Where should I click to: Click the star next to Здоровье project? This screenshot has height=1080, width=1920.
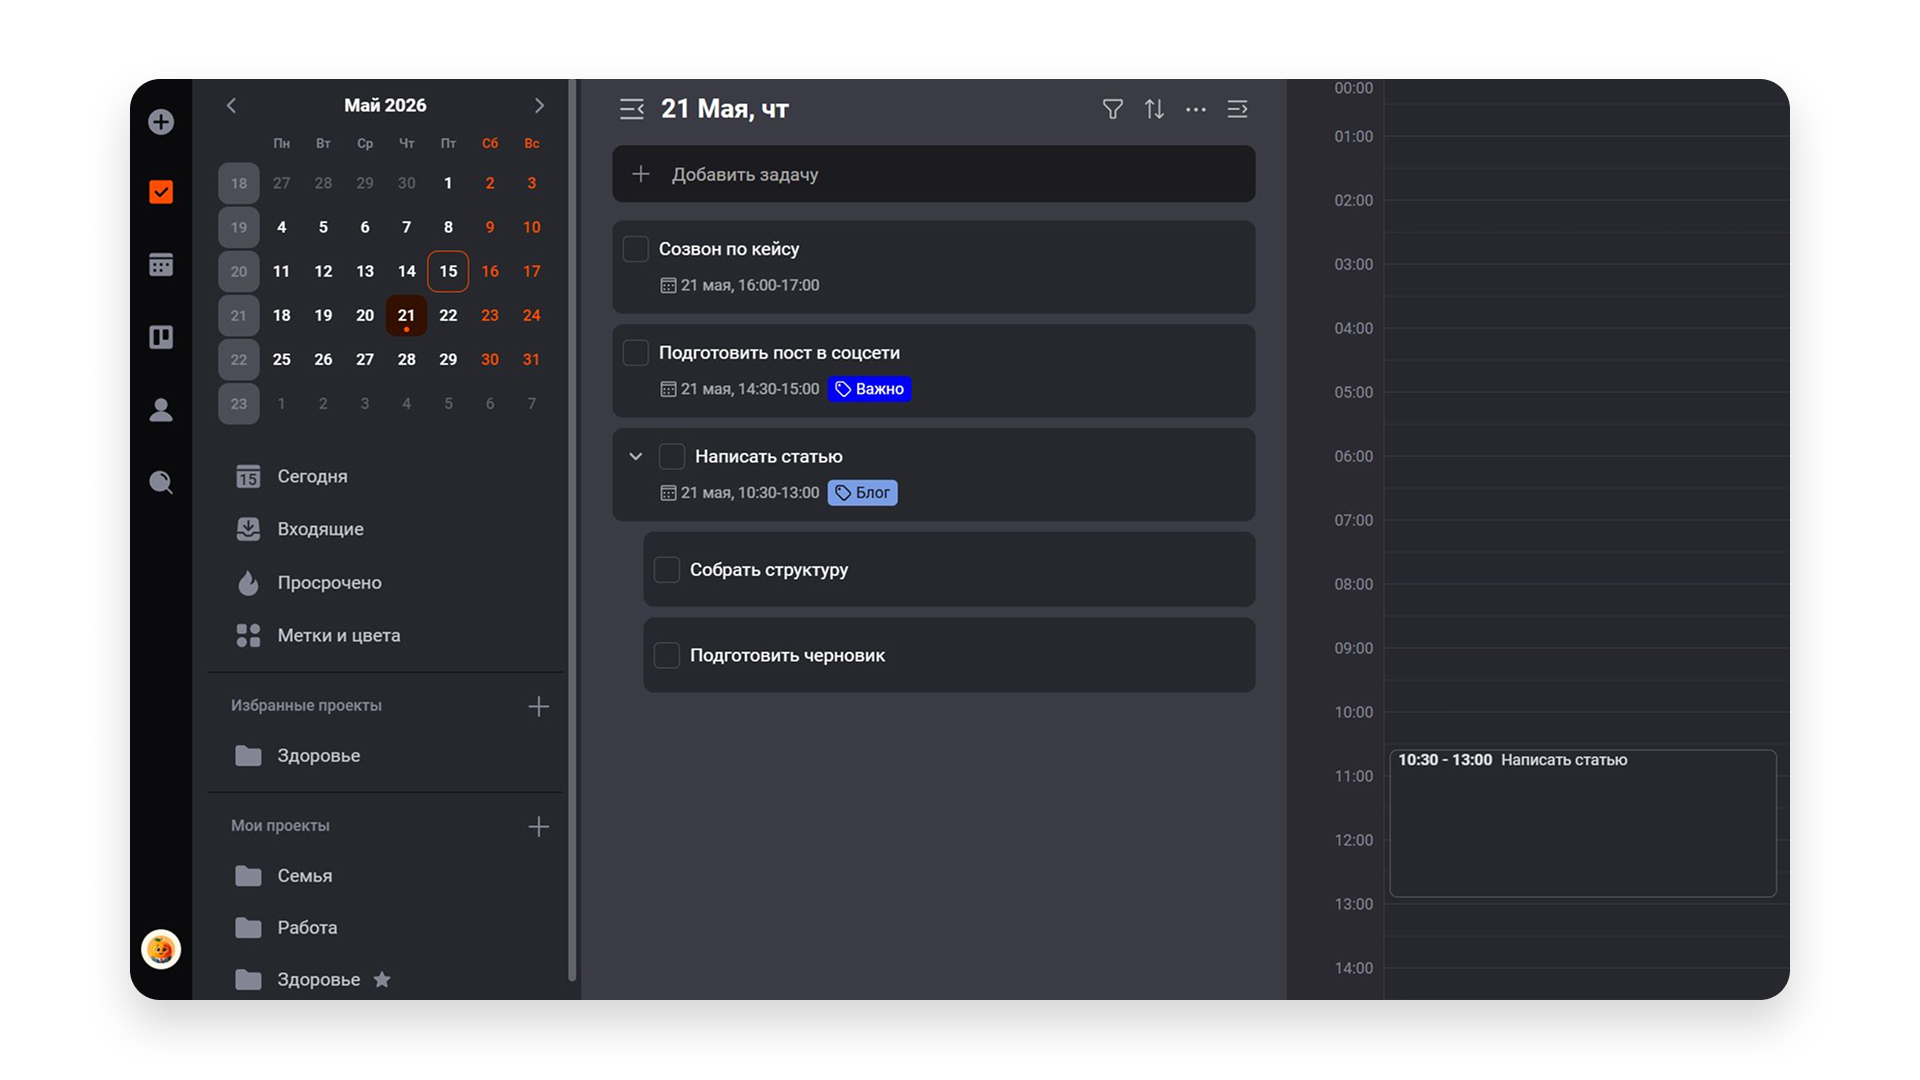click(382, 979)
